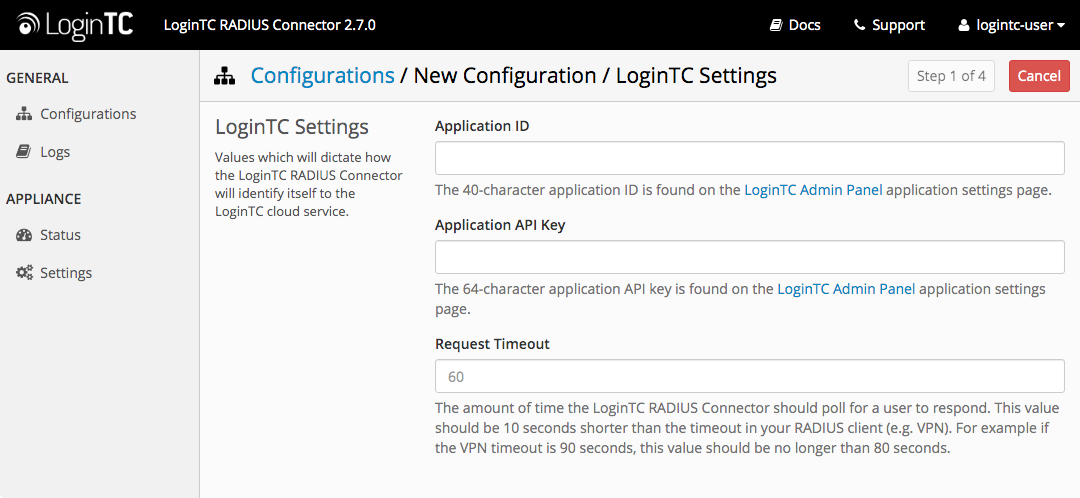Click the Settings gears icon
1080x498 pixels.
tap(24, 273)
